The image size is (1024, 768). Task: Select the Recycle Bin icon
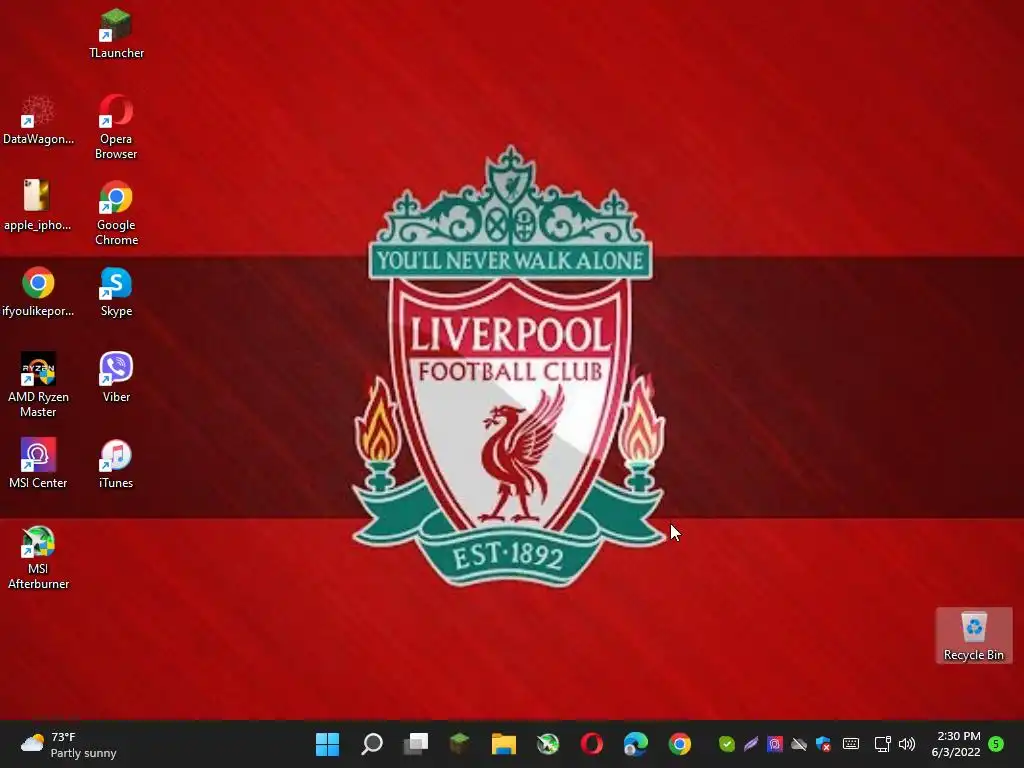tap(974, 635)
